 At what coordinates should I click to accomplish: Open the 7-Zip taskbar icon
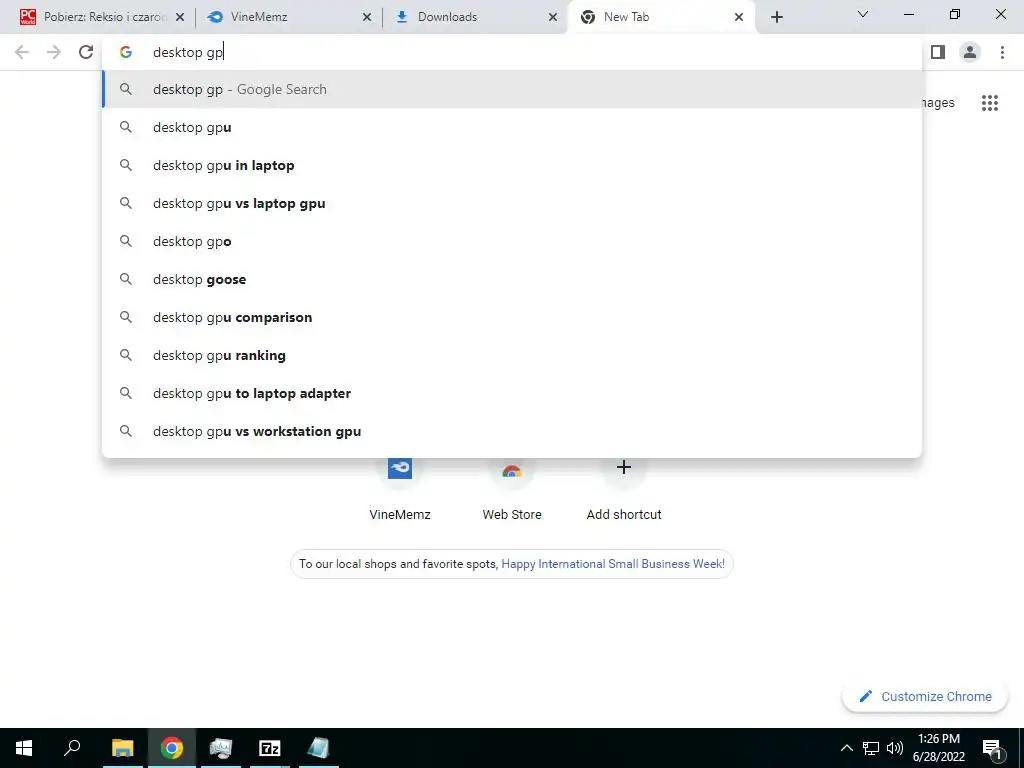[270, 748]
